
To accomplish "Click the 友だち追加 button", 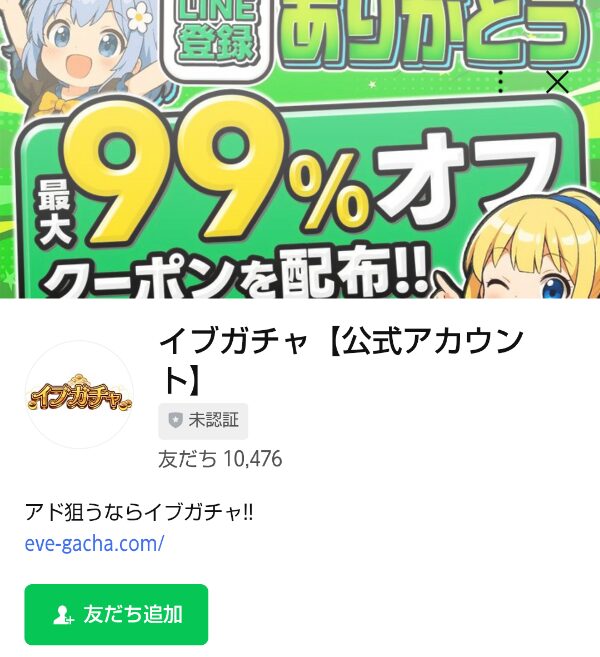I will (116, 615).
